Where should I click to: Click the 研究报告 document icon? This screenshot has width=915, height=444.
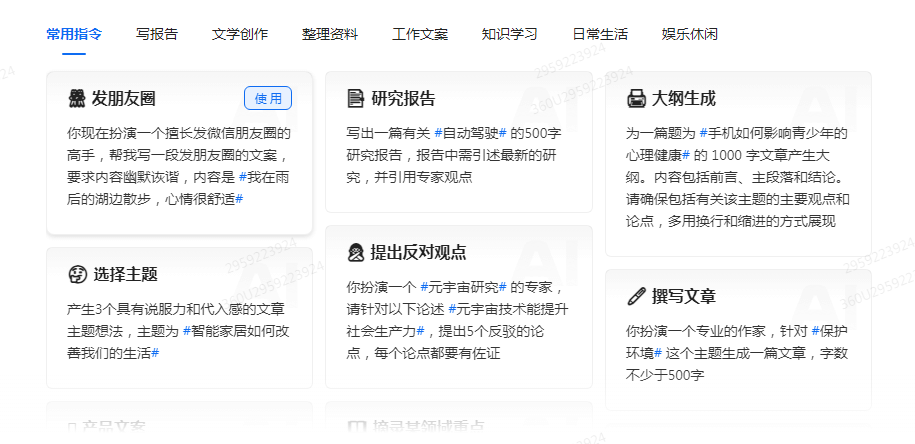[x=355, y=98]
